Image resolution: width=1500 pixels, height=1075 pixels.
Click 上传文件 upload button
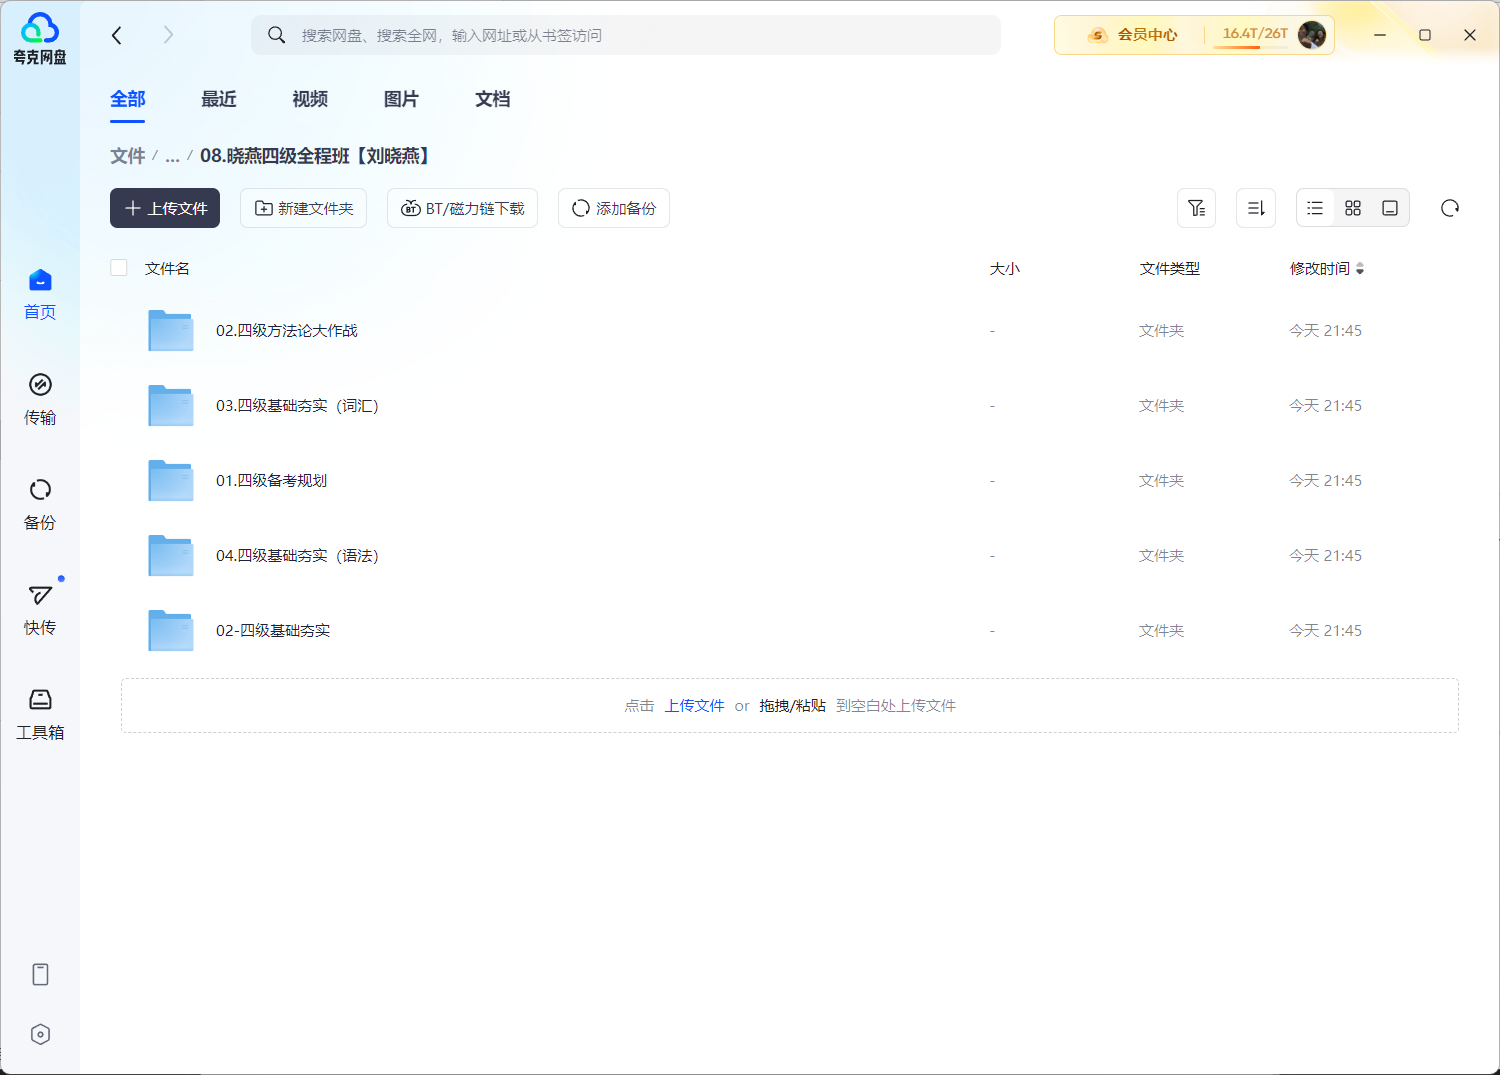point(165,208)
